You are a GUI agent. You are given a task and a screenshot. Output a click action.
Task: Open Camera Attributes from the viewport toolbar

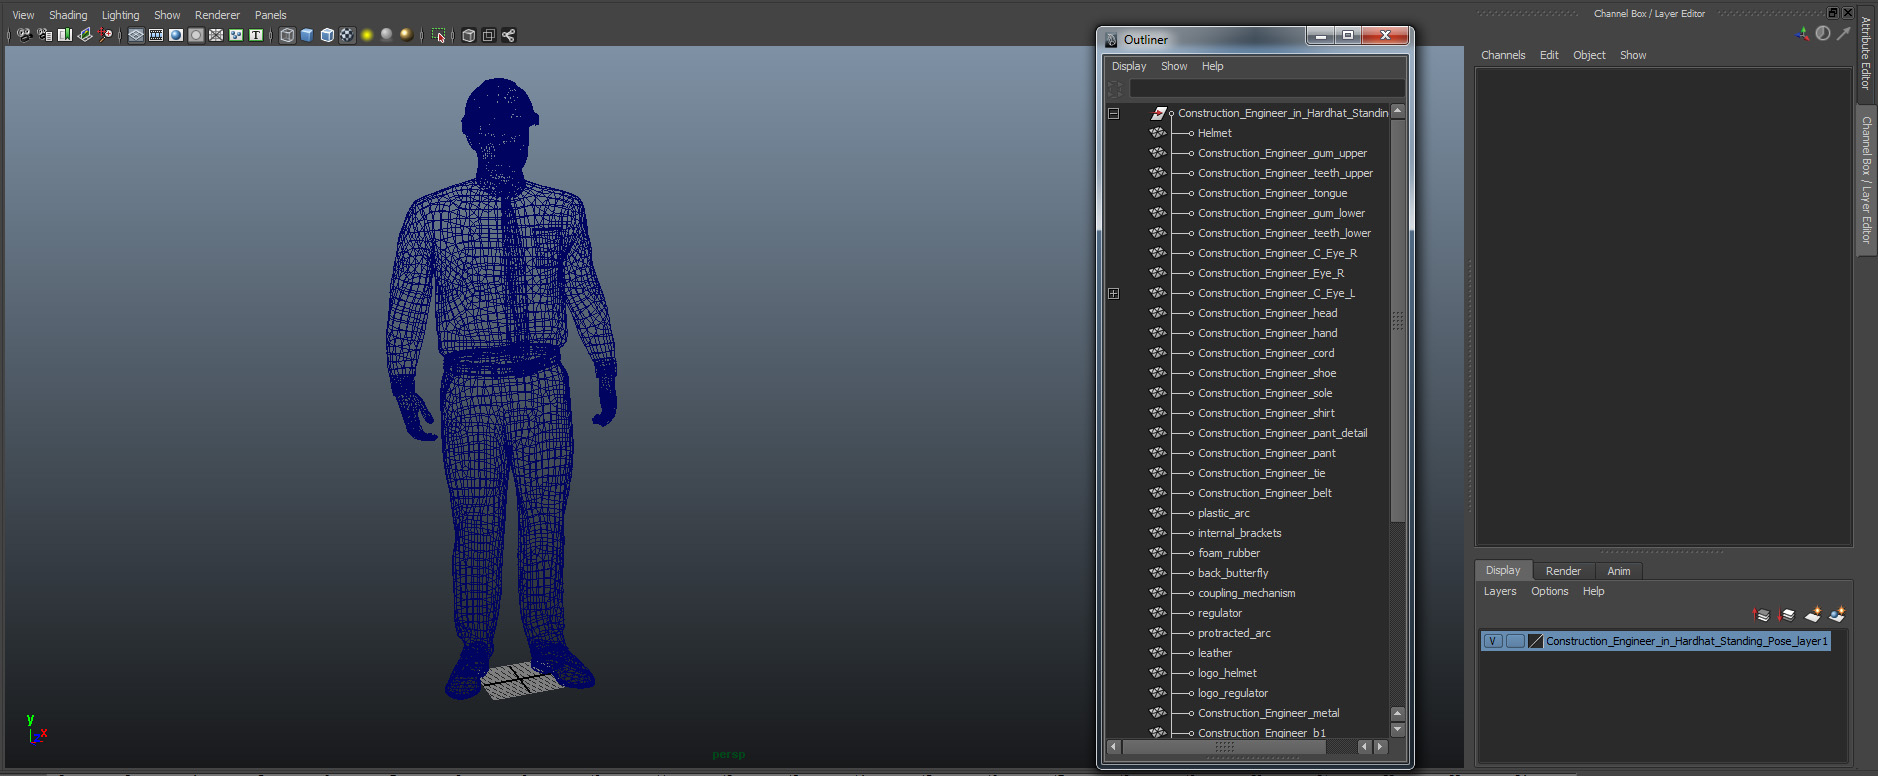click(x=45, y=35)
